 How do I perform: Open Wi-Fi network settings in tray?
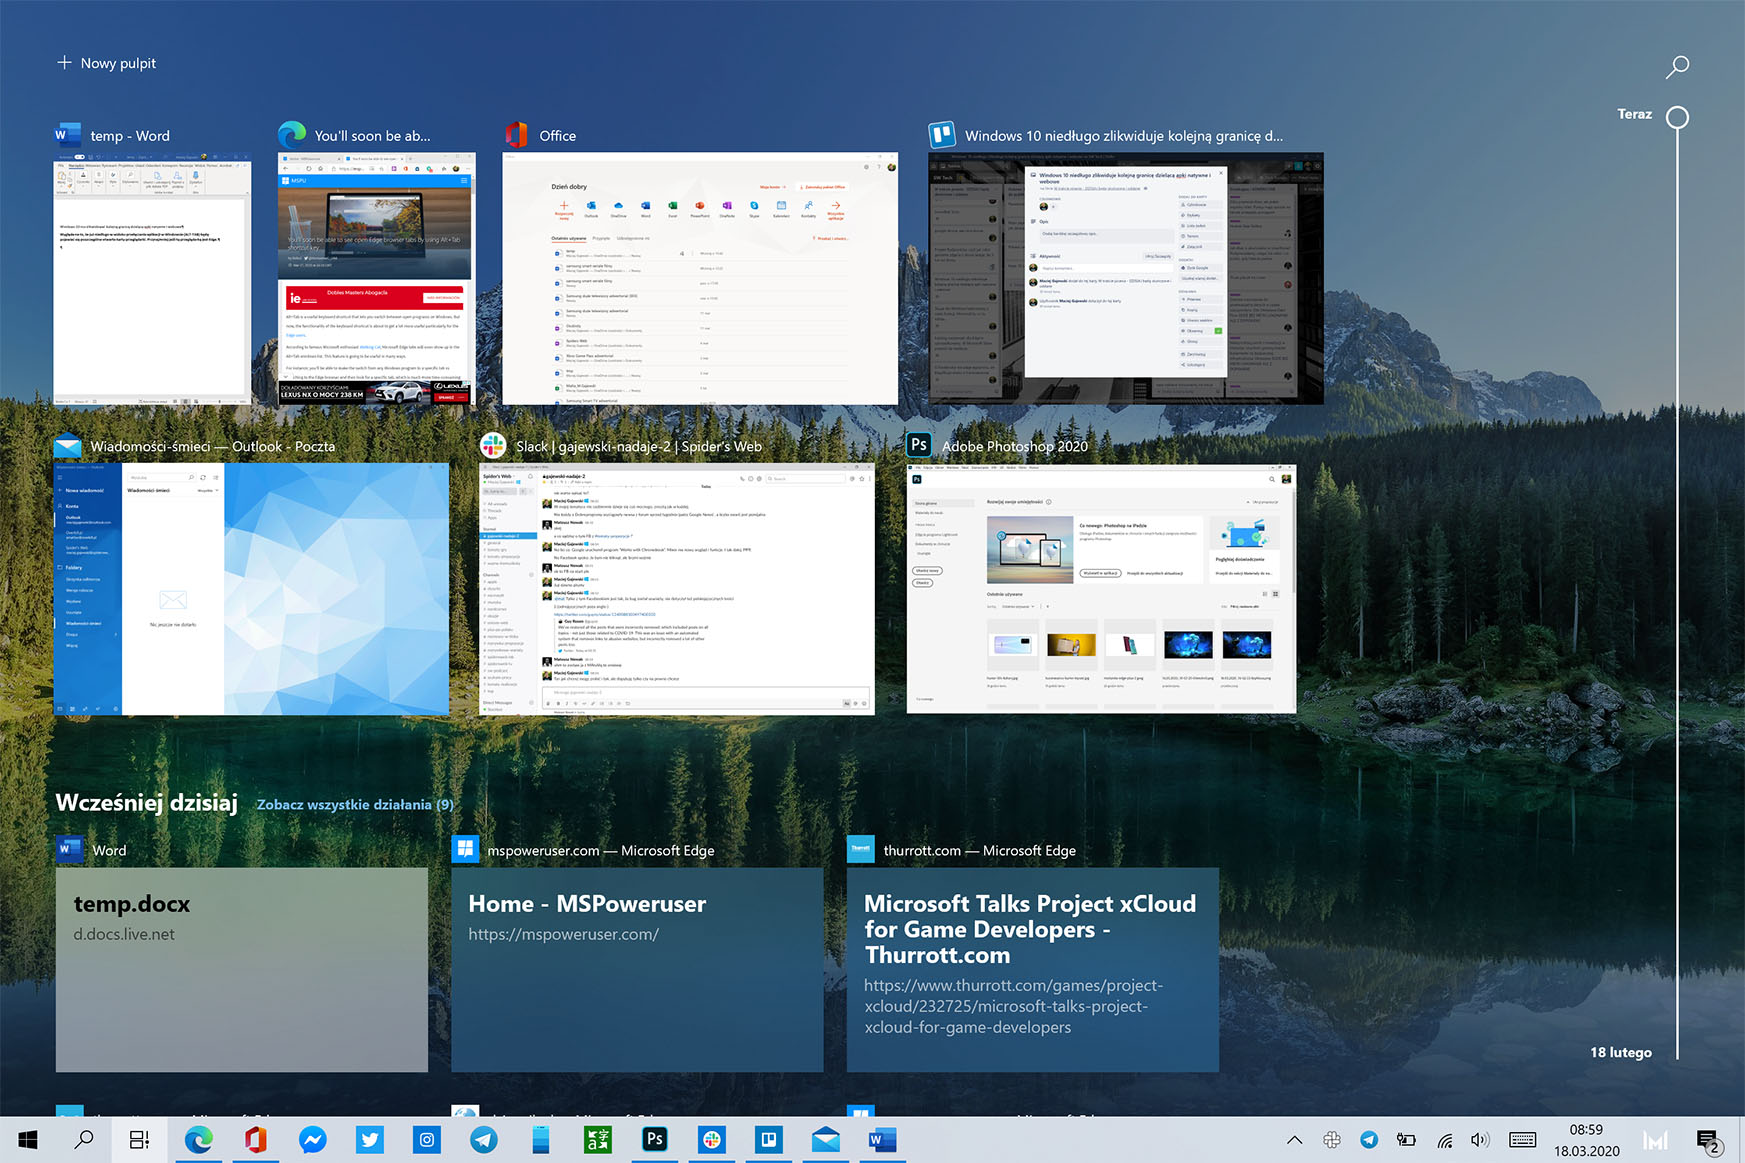pos(1444,1140)
